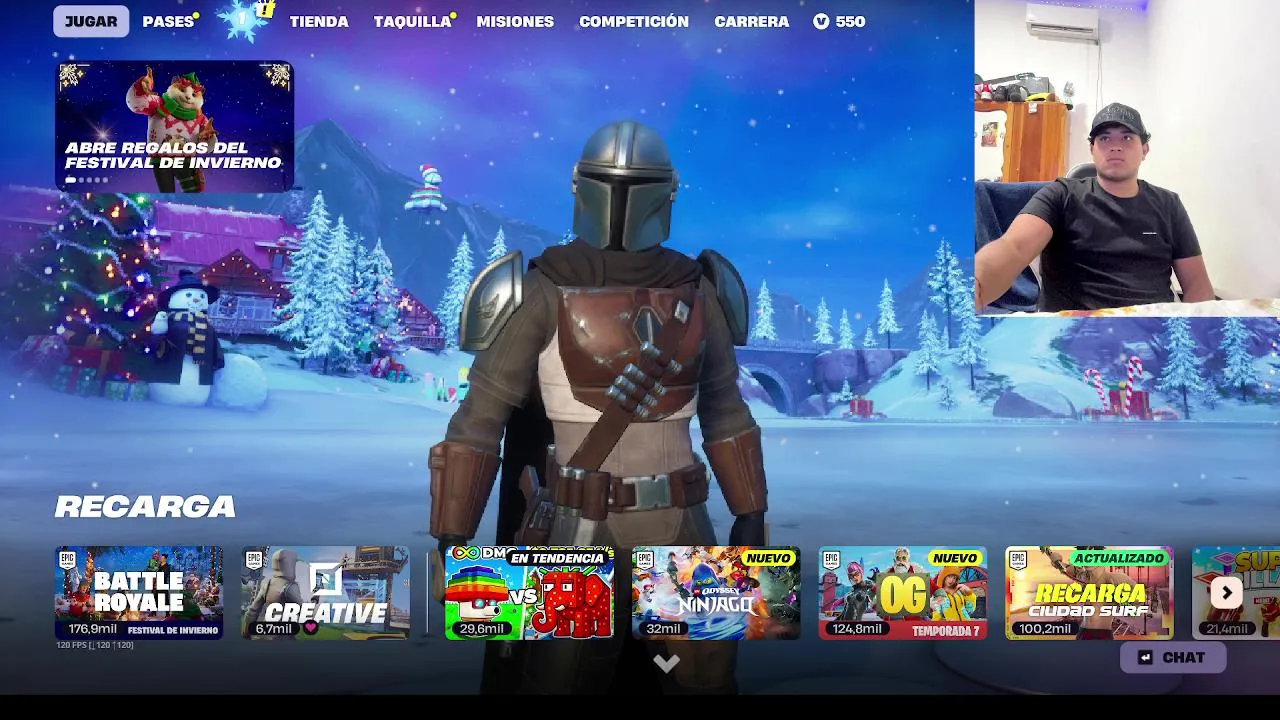1280x720 pixels.
Task: Click the 6,7mil player count
Action: point(273,628)
